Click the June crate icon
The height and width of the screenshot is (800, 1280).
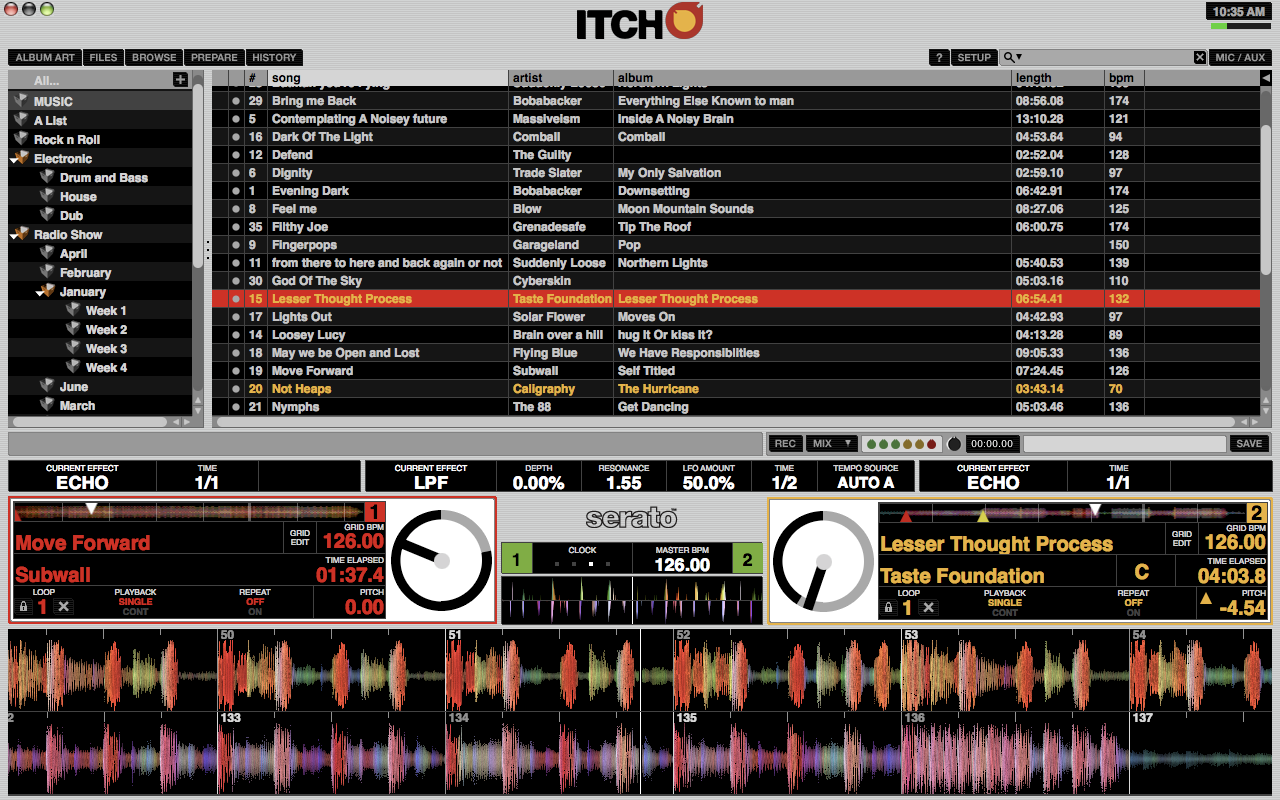[x=47, y=386]
